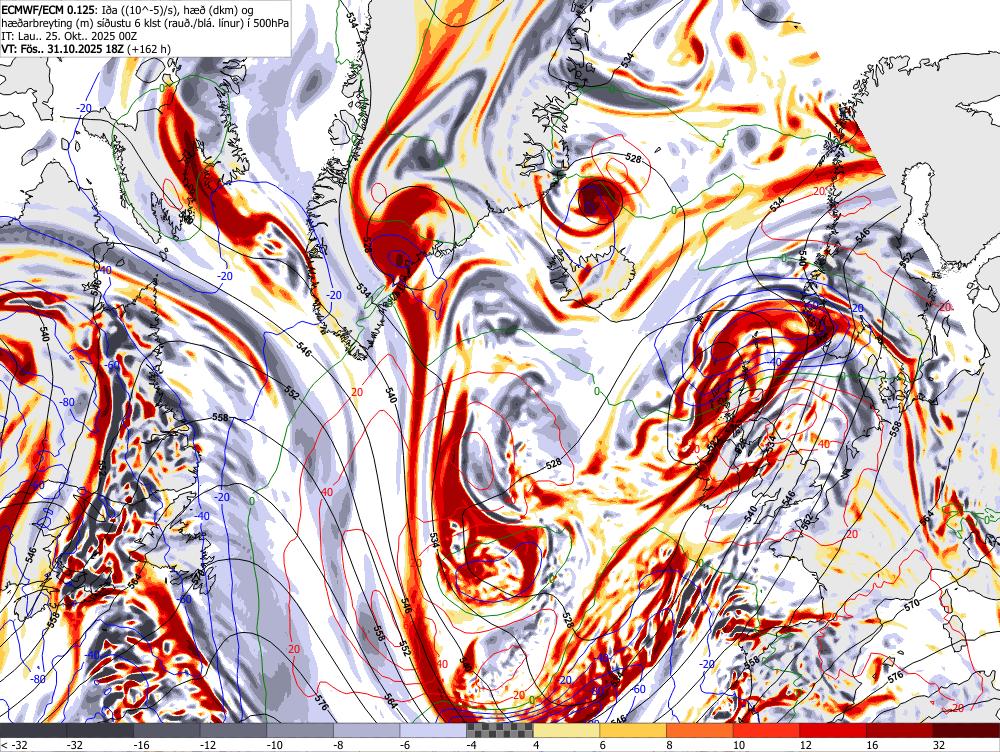The image size is (1000, 752).
Task: Select the legend swatch labeled -32
Action: coord(100,730)
